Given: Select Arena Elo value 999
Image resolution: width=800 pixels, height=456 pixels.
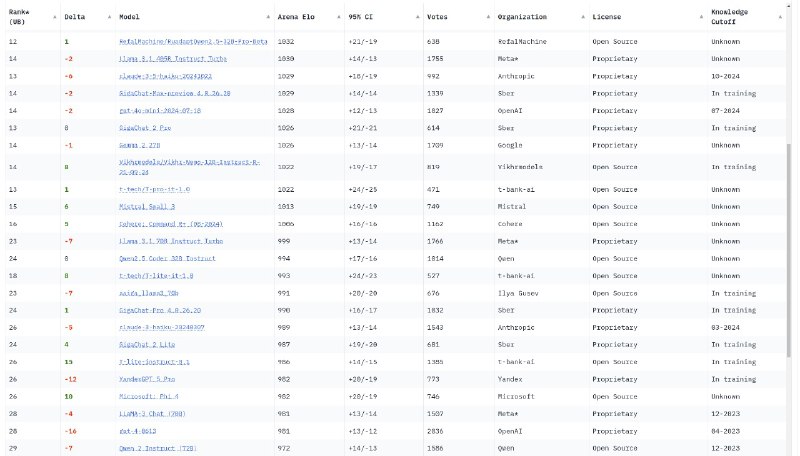Looking at the screenshot, I should [x=284, y=241].
